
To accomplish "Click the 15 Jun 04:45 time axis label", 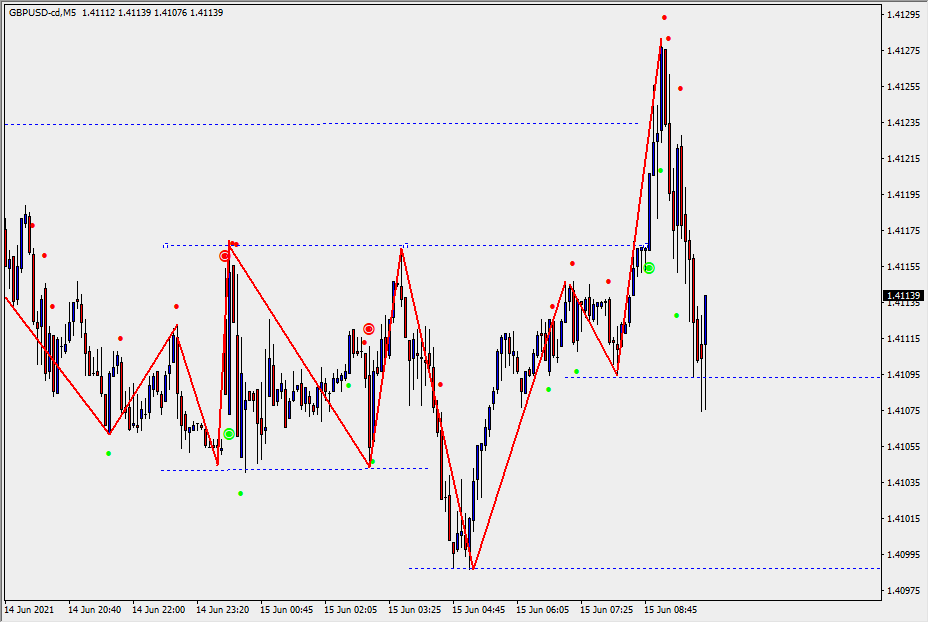I will pos(479,608).
